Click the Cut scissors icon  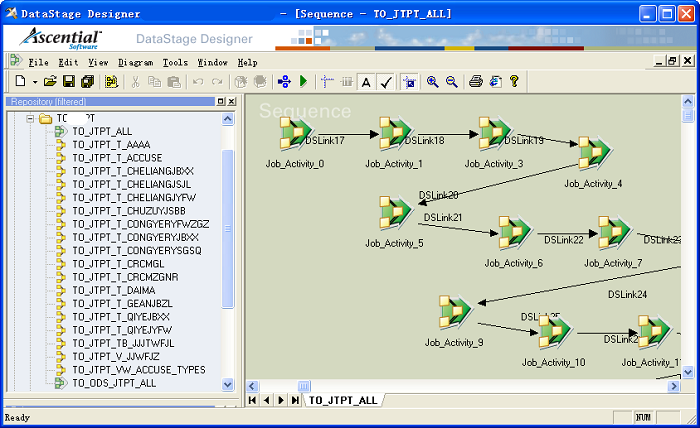135,81
